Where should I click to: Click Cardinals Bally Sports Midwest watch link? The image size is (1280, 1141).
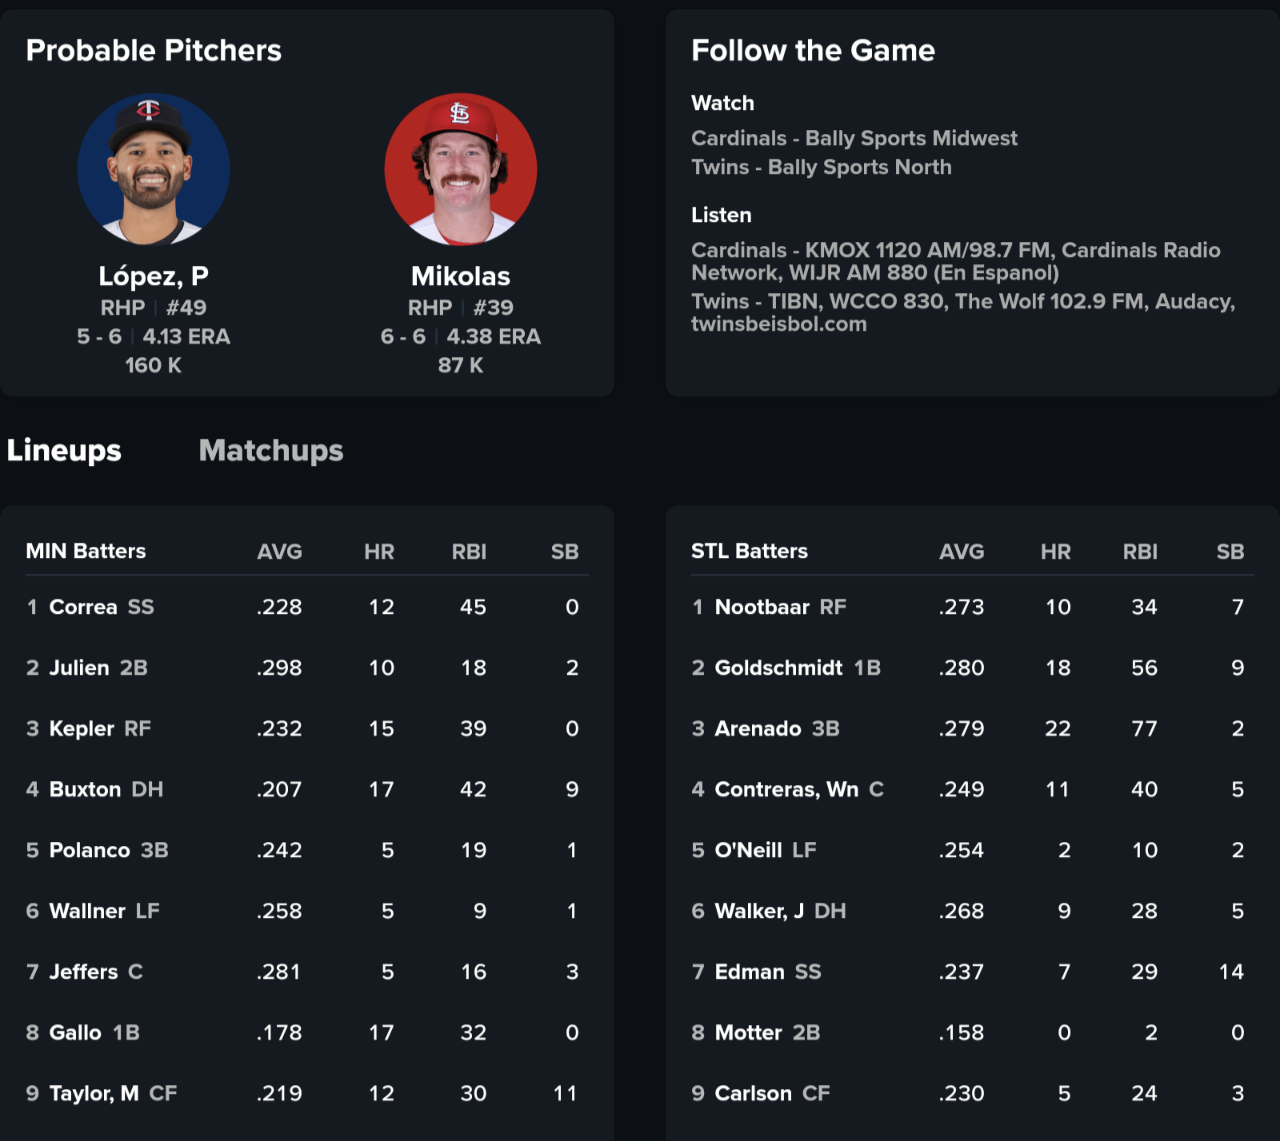[x=854, y=138]
